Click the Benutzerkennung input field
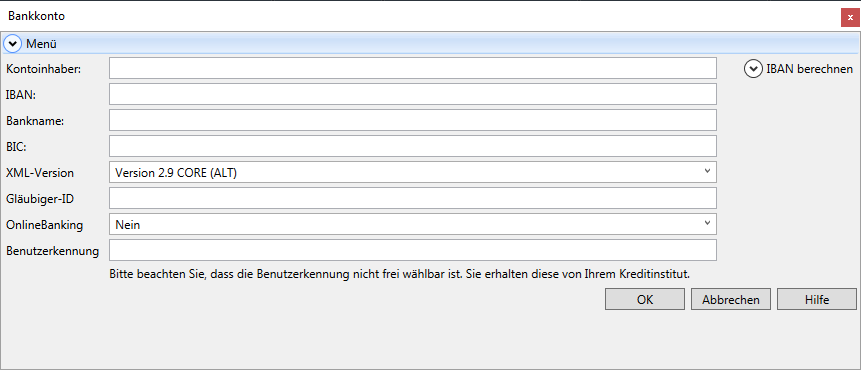Image resolution: width=861 pixels, height=370 pixels. [413, 250]
